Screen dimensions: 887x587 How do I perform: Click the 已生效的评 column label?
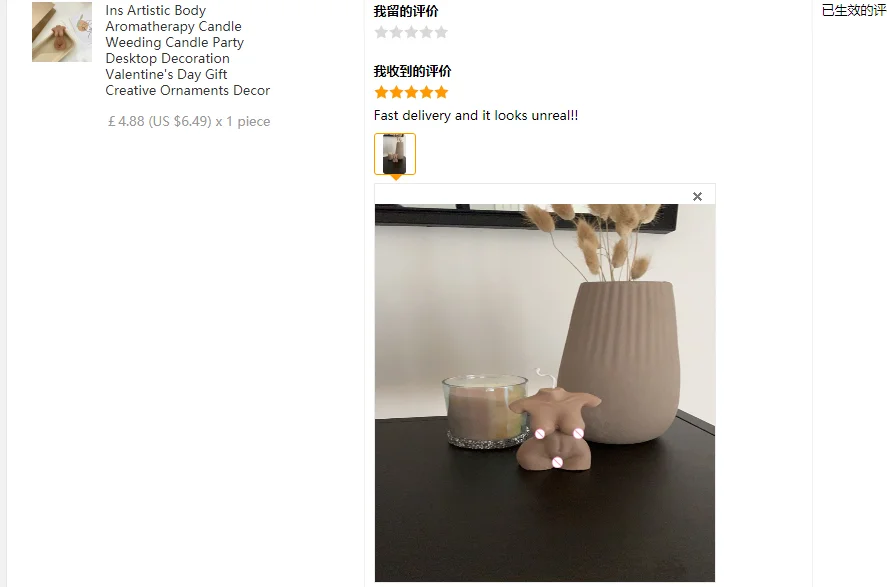click(854, 10)
